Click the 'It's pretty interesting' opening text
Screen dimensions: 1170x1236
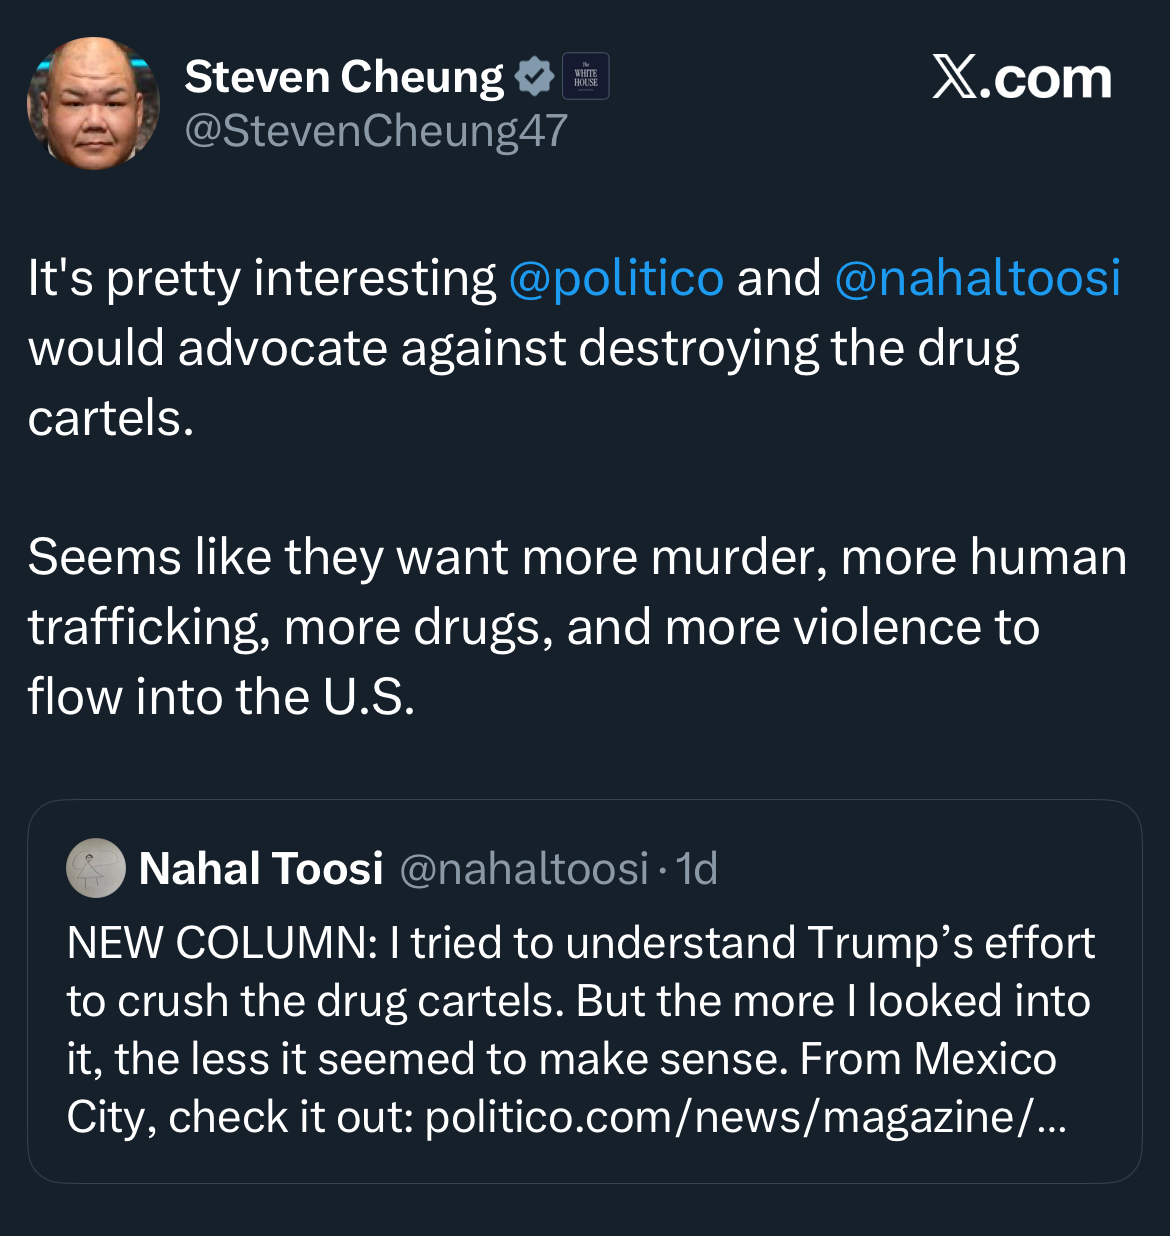[262, 278]
